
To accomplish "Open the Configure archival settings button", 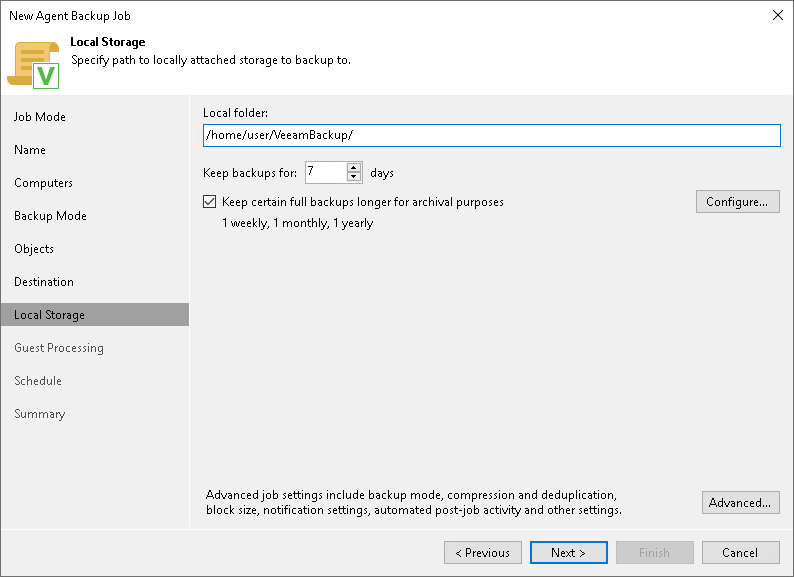I will click(x=737, y=202).
